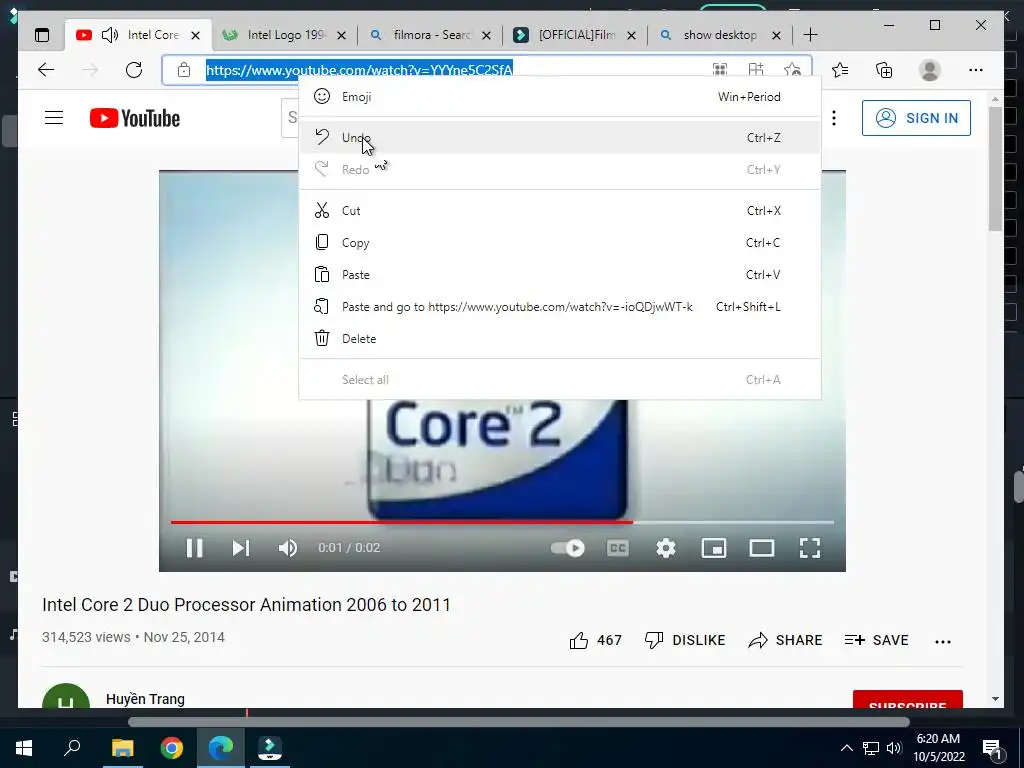Open the YouTube hamburger guide menu
The width and height of the screenshot is (1024, 768).
[54, 118]
